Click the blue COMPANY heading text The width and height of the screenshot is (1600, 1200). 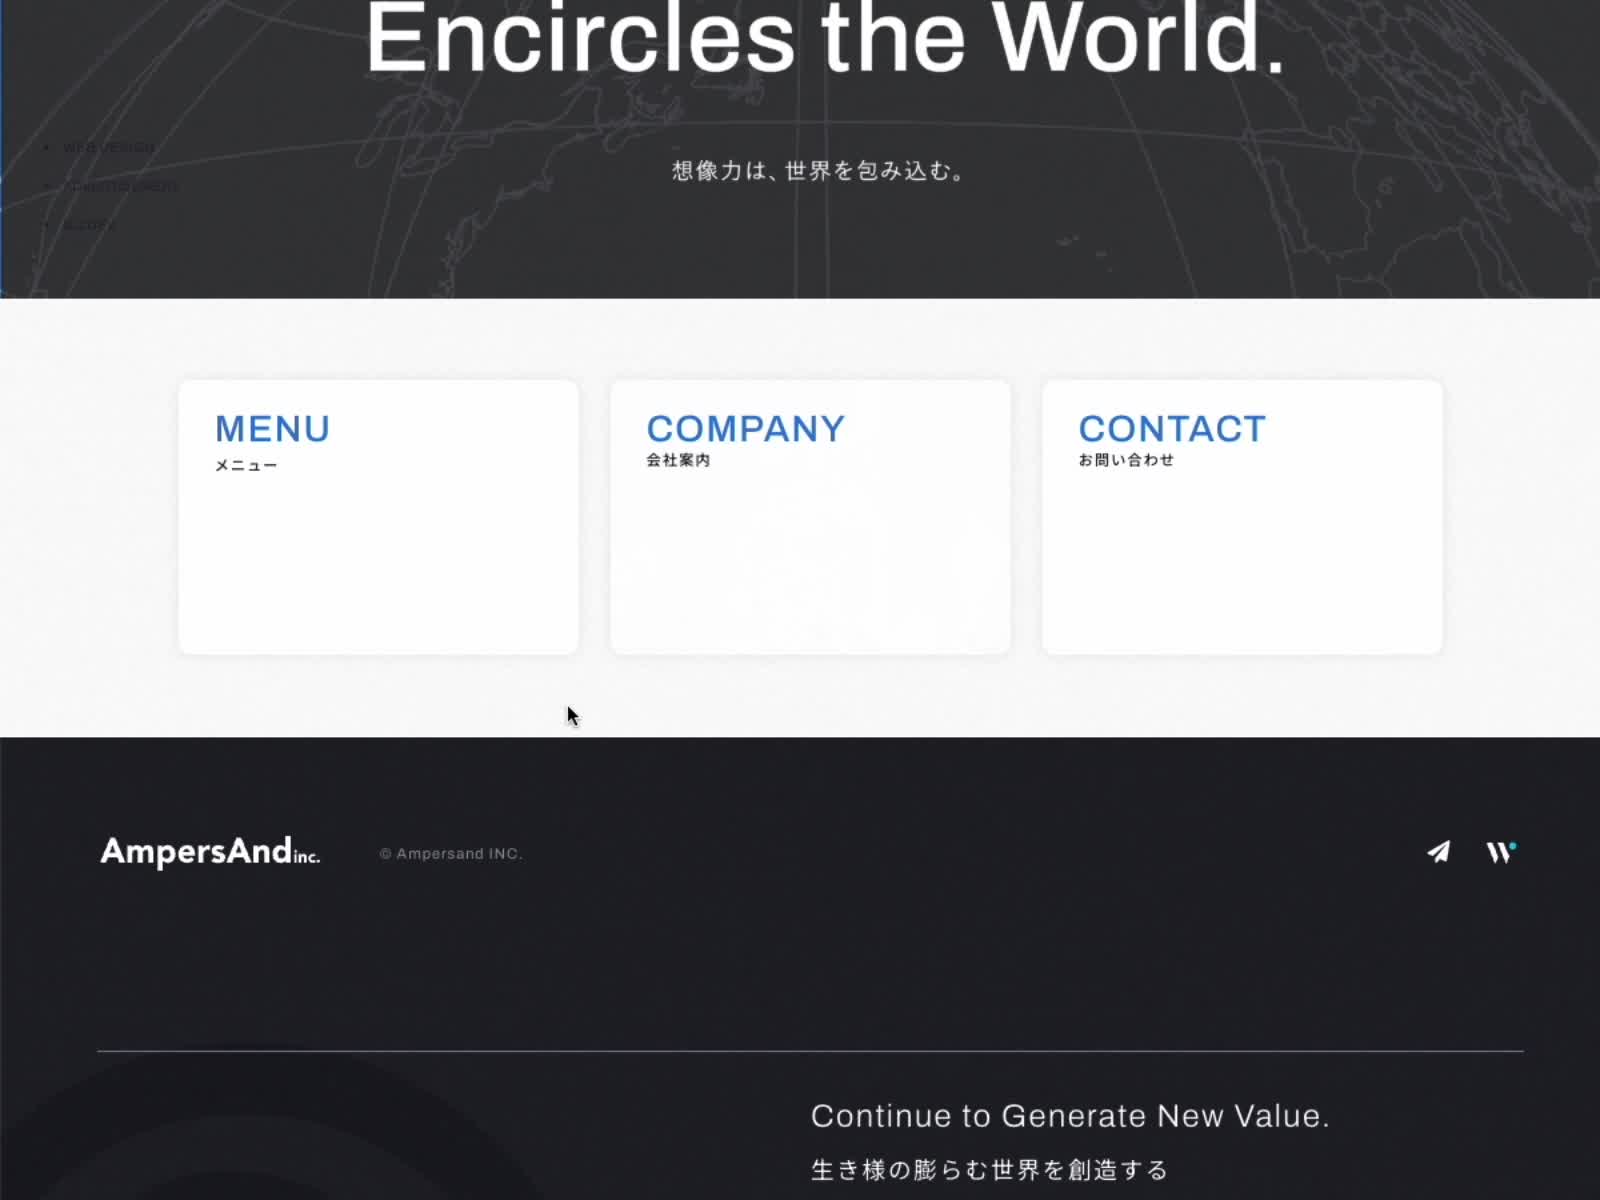point(746,429)
